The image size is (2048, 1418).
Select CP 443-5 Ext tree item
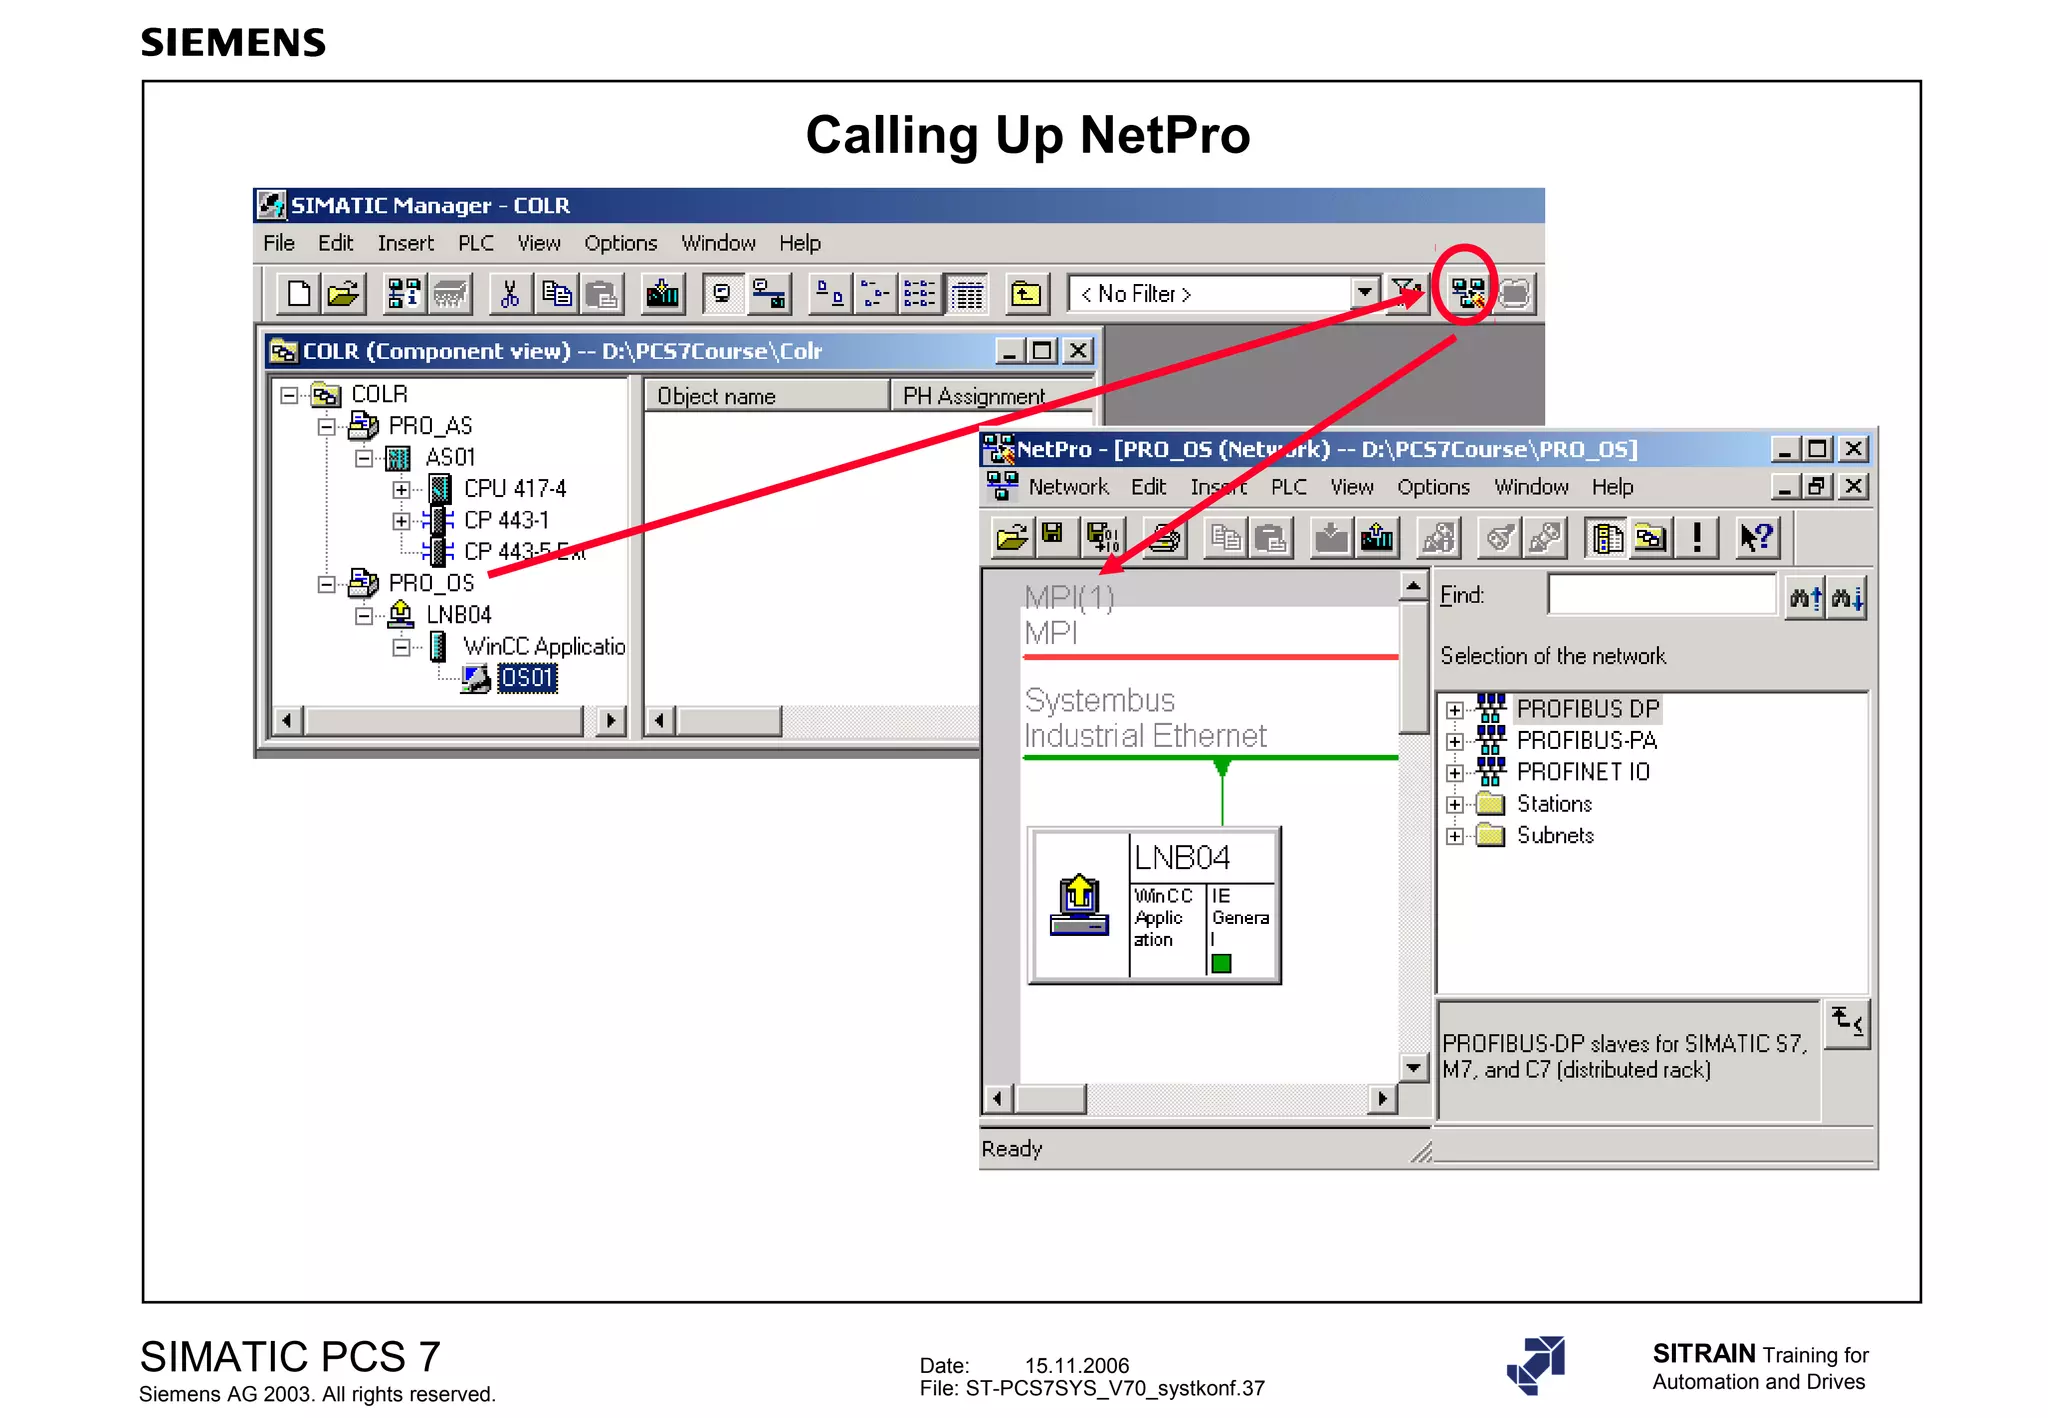(x=524, y=551)
